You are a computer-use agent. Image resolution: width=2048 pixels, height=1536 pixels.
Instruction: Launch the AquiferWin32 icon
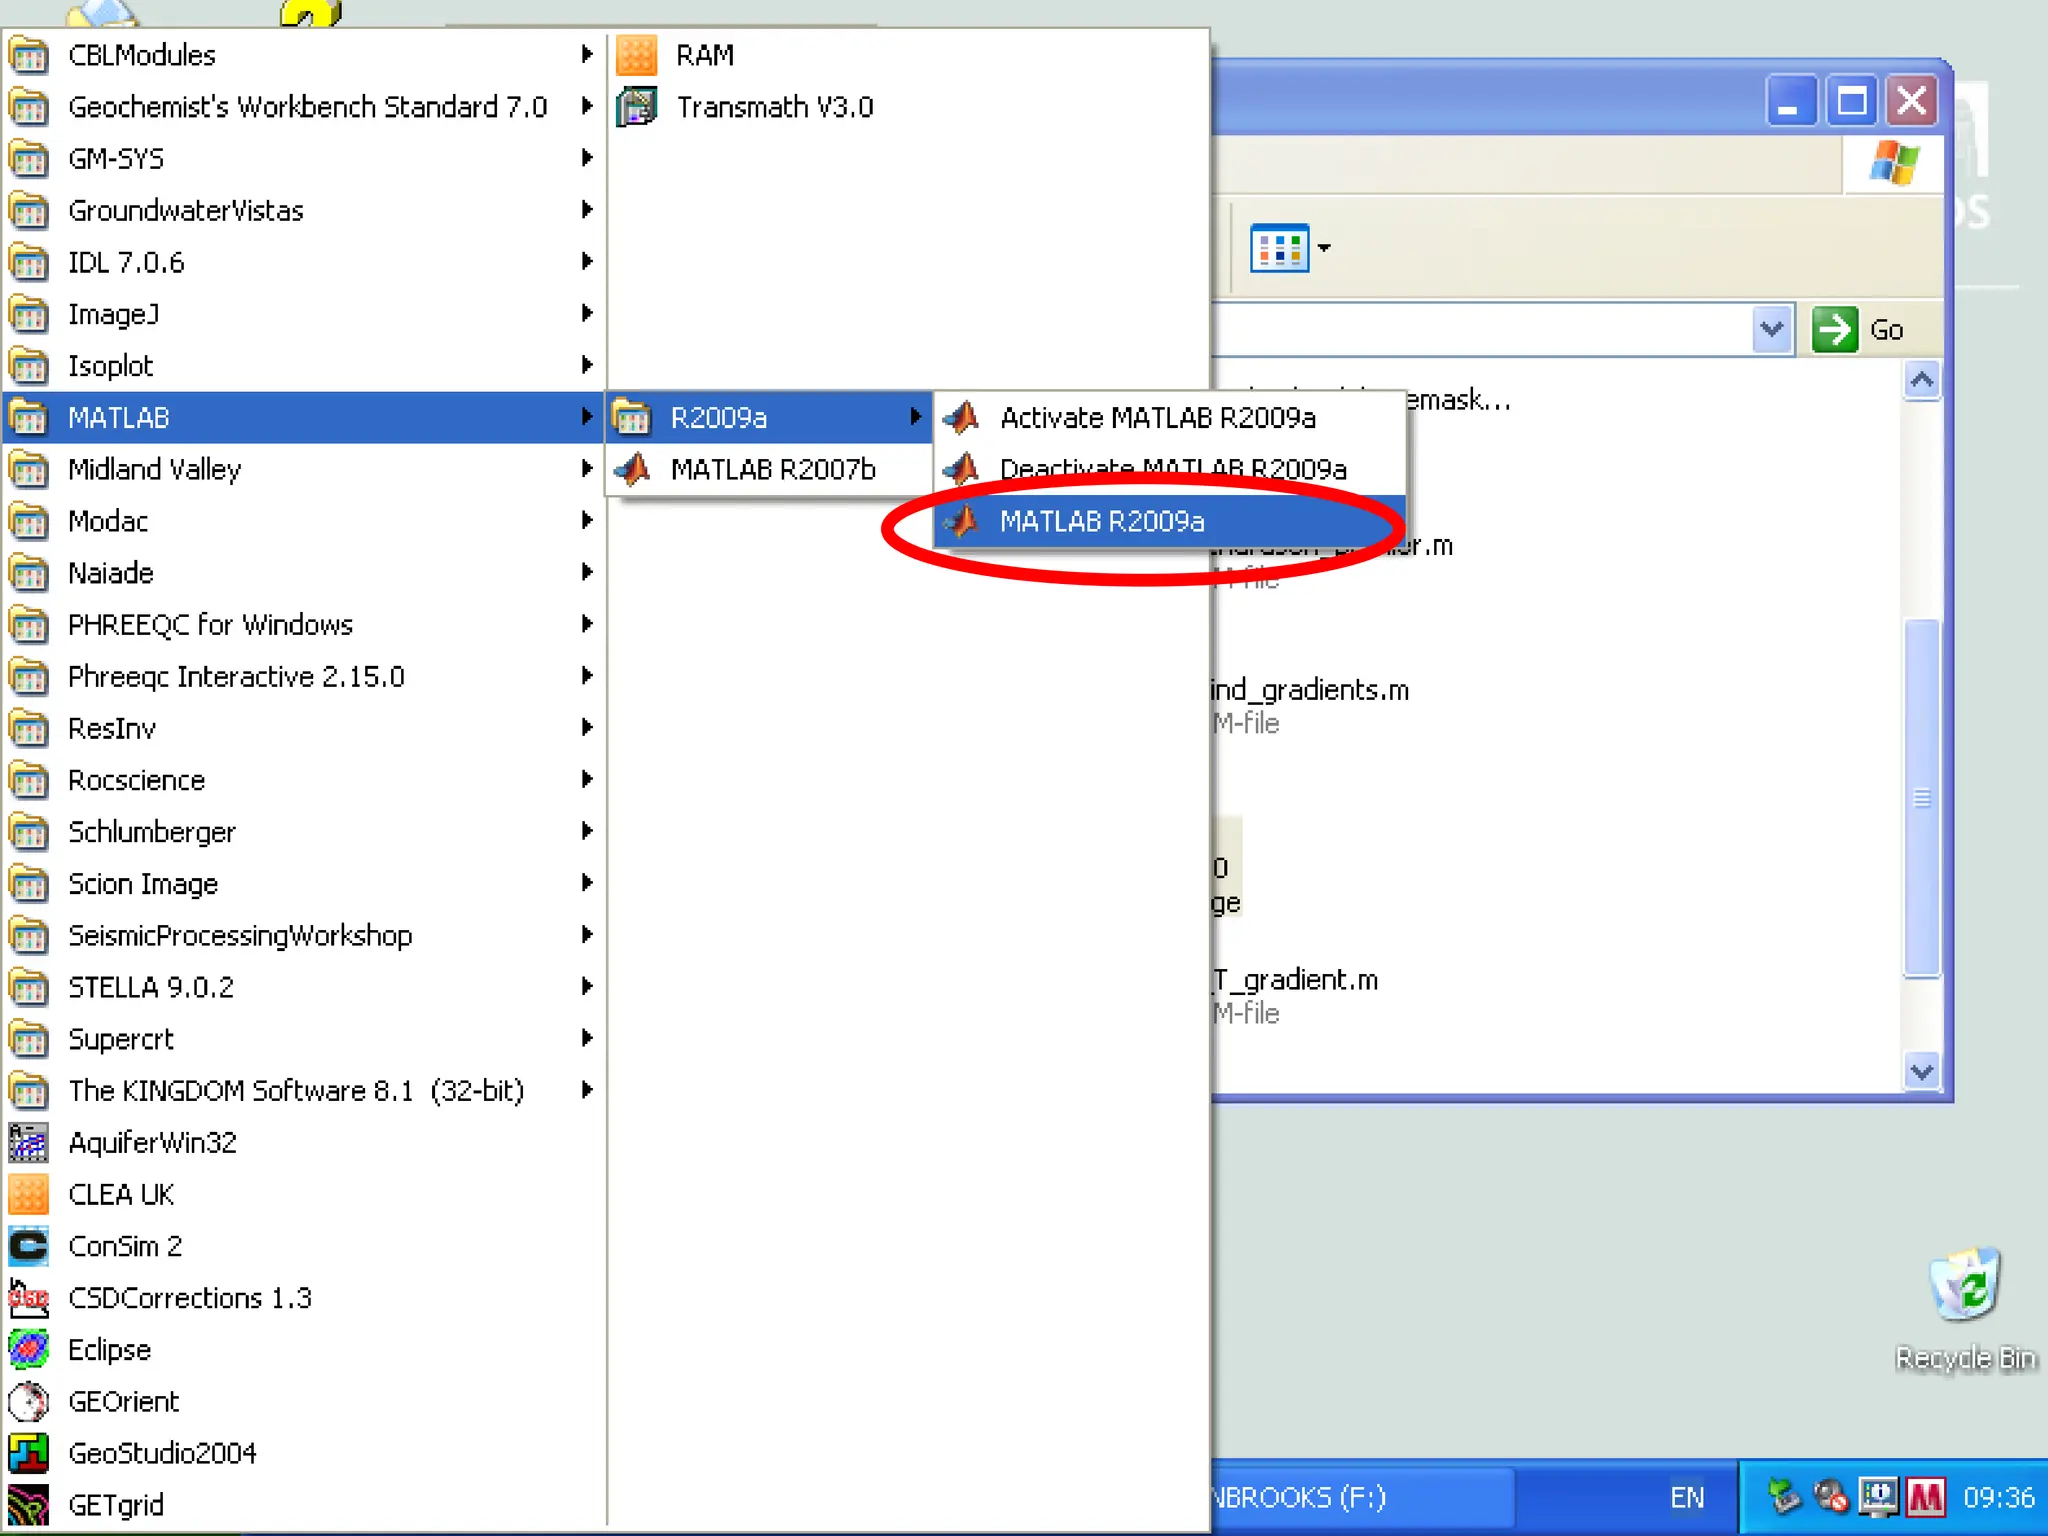pyautogui.click(x=29, y=1142)
